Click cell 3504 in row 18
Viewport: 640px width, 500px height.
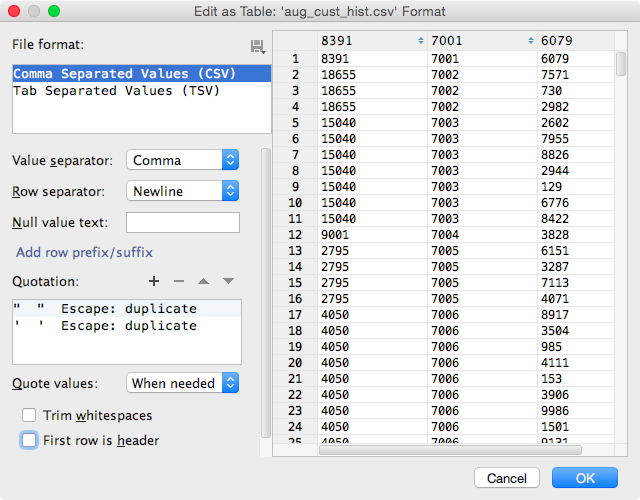tap(576, 331)
